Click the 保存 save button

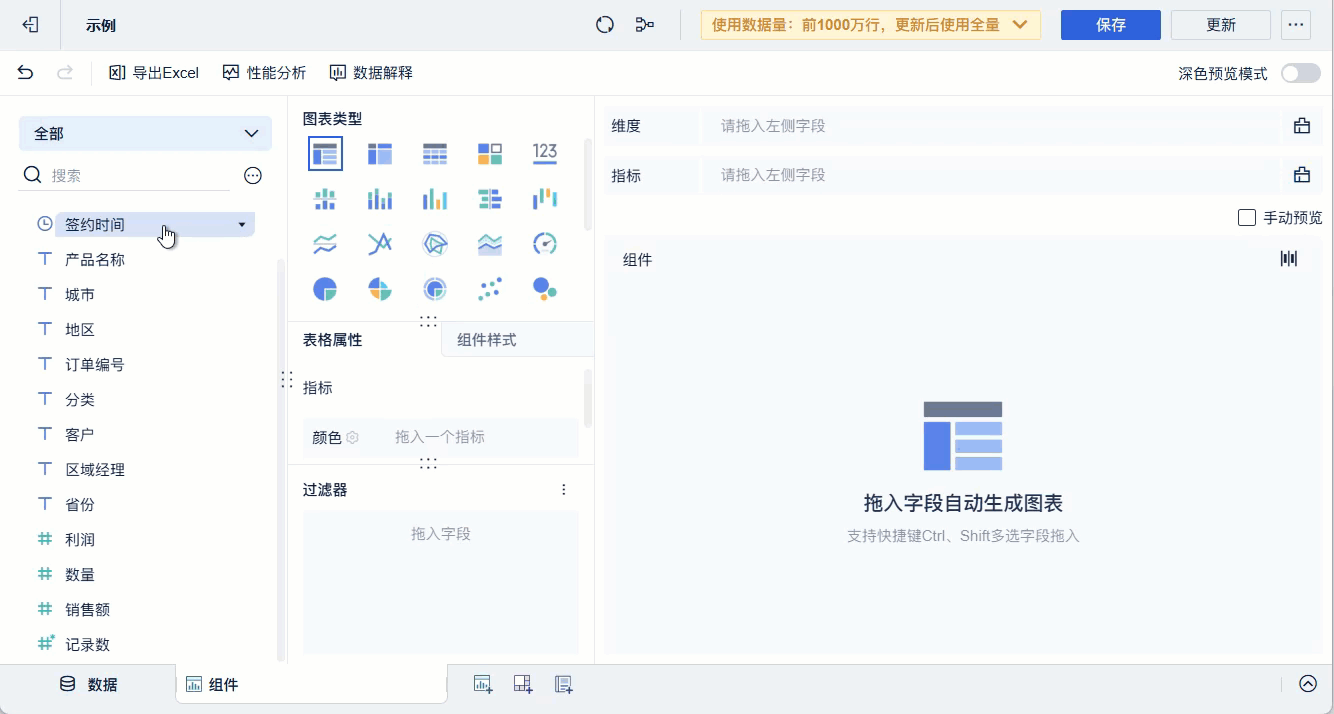[x=1111, y=25]
